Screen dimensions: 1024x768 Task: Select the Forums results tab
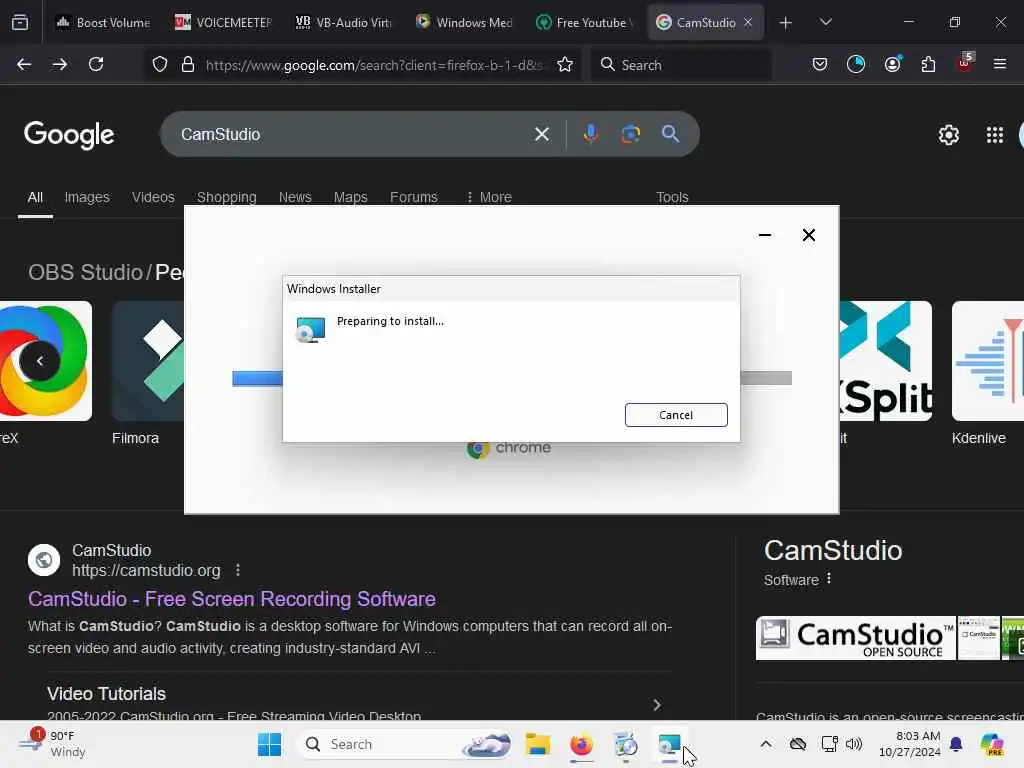coord(413,197)
